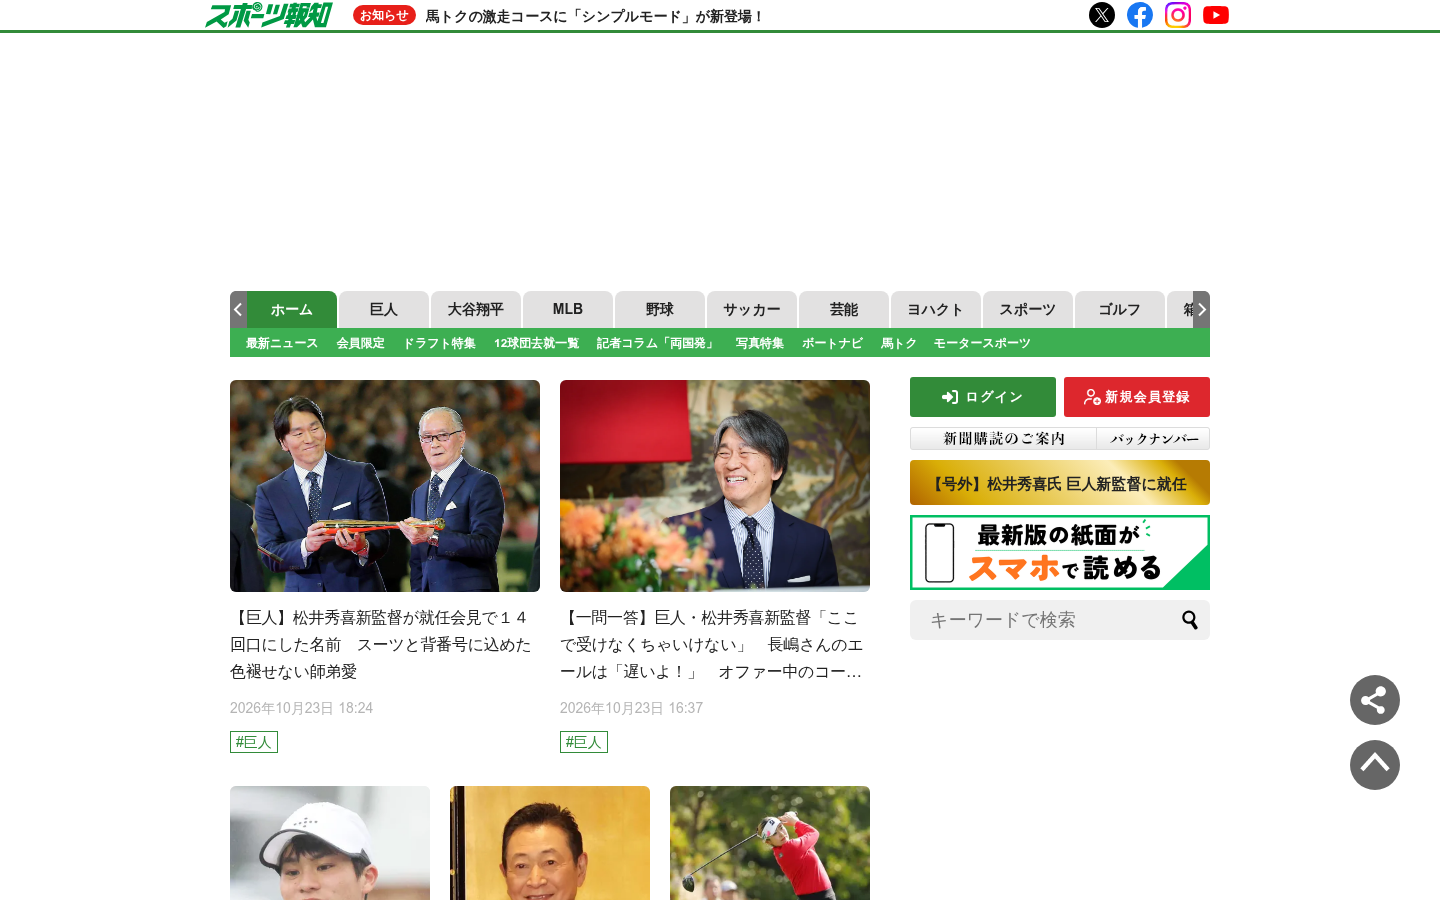Open the Facebook social icon
Image resolution: width=1440 pixels, height=900 pixels.
pos(1140,15)
